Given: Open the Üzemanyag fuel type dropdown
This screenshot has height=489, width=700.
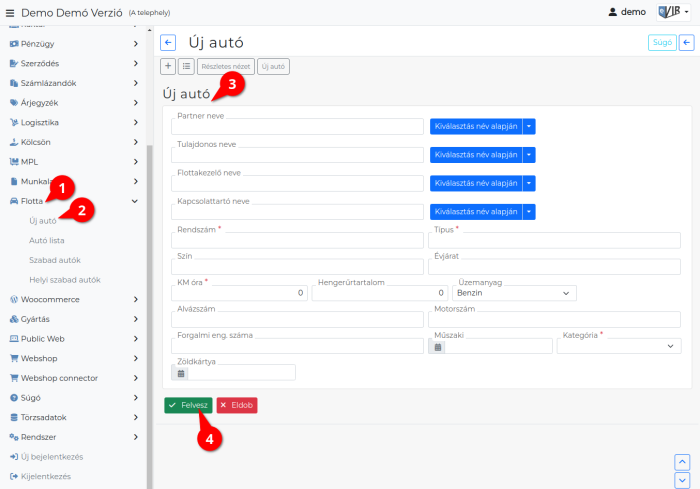Looking at the screenshot, I should (x=514, y=293).
